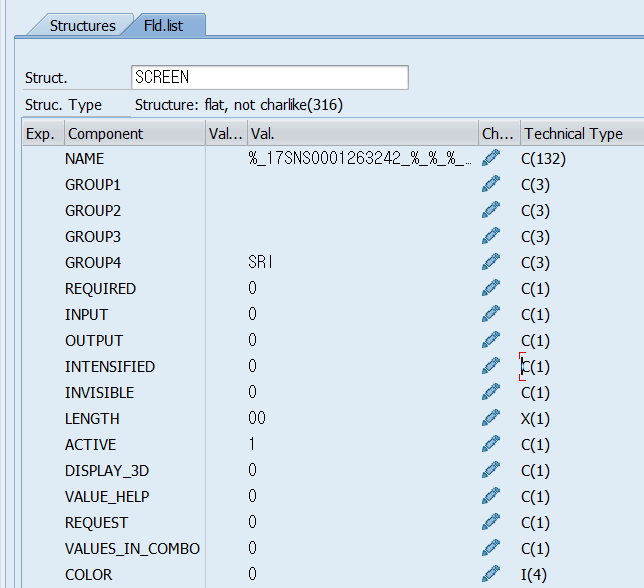
Task: Select the REQUEST component cell
Action: pyautogui.click(x=135, y=523)
